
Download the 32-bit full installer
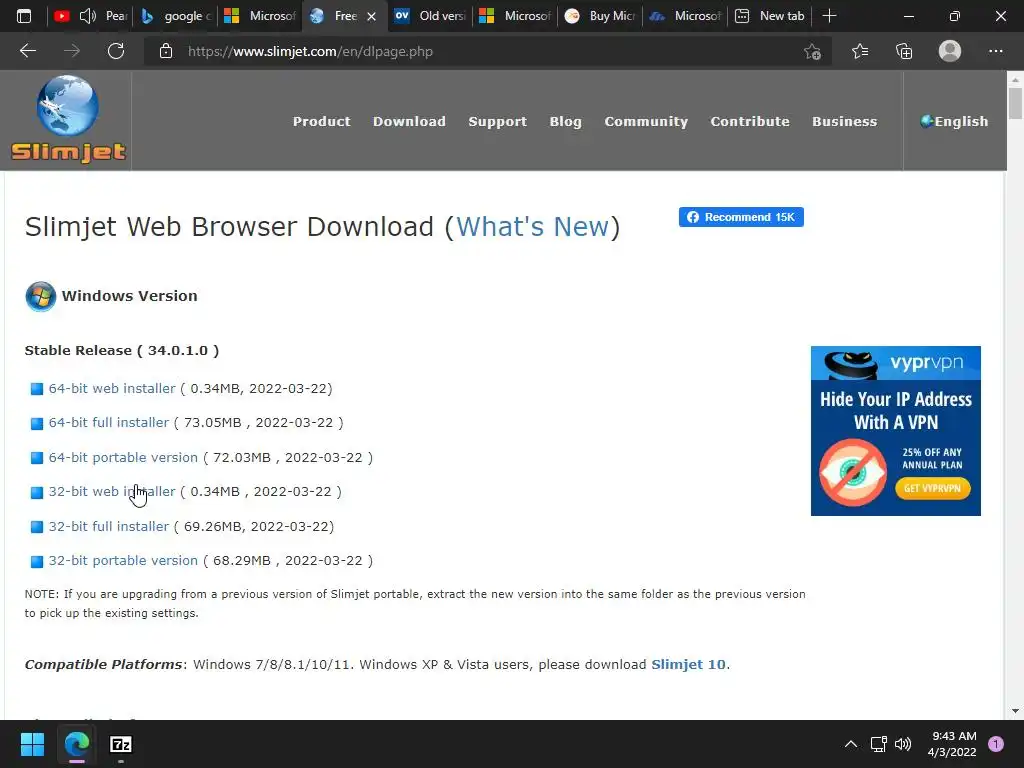tap(108, 526)
